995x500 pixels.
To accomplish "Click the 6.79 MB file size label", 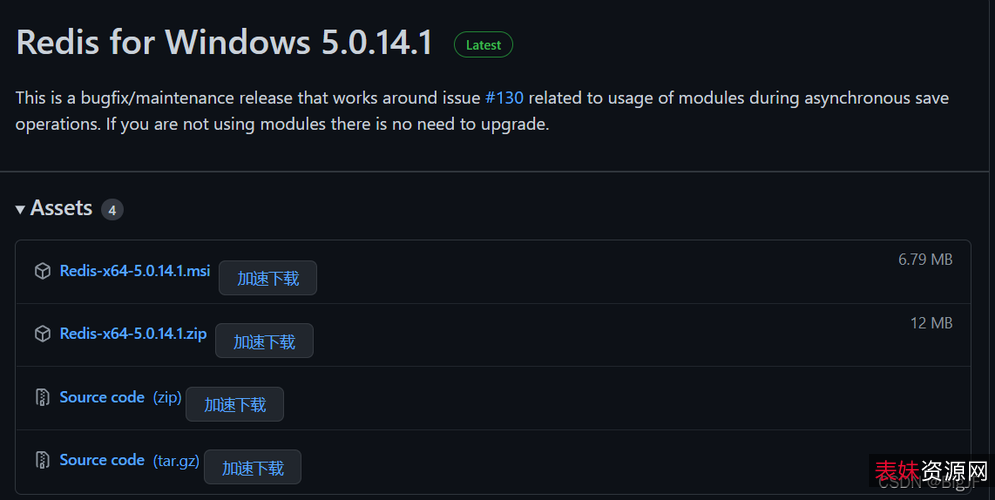I will [x=924, y=260].
